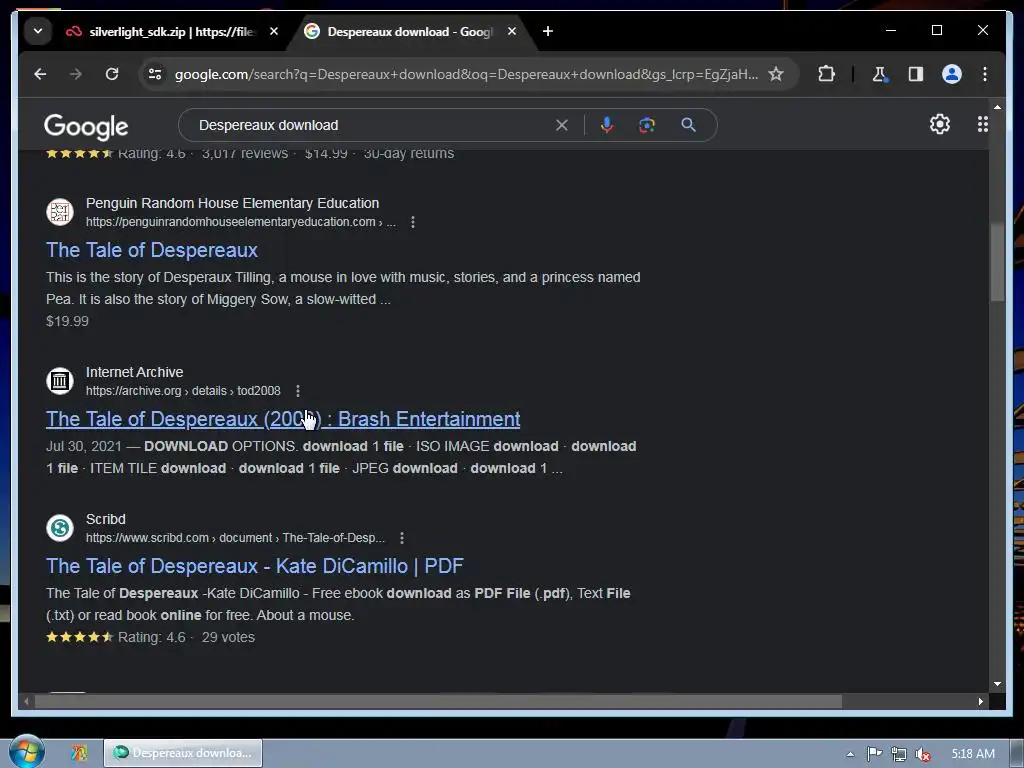Click the 5:18 AM clock
Screen dimensions: 1024x768
[x=972, y=754]
